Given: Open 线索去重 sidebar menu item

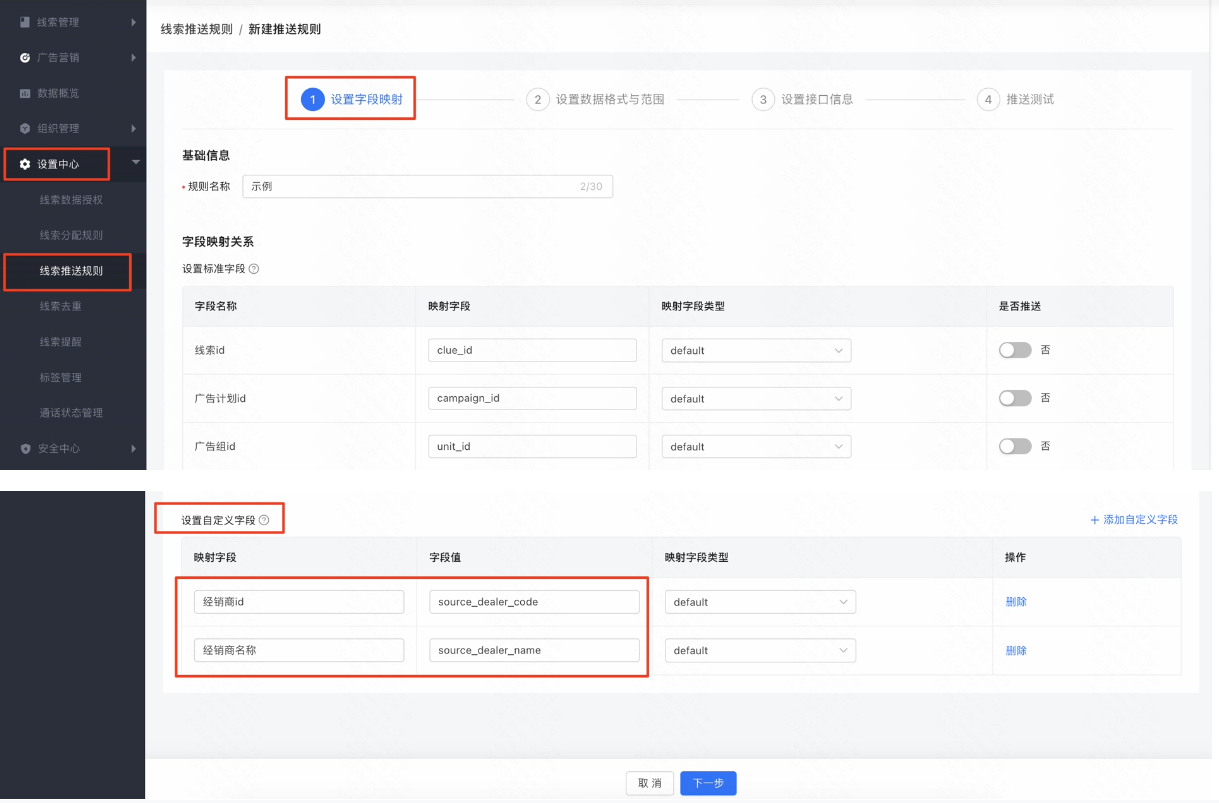Looking at the screenshot, I should coord(60,306).
